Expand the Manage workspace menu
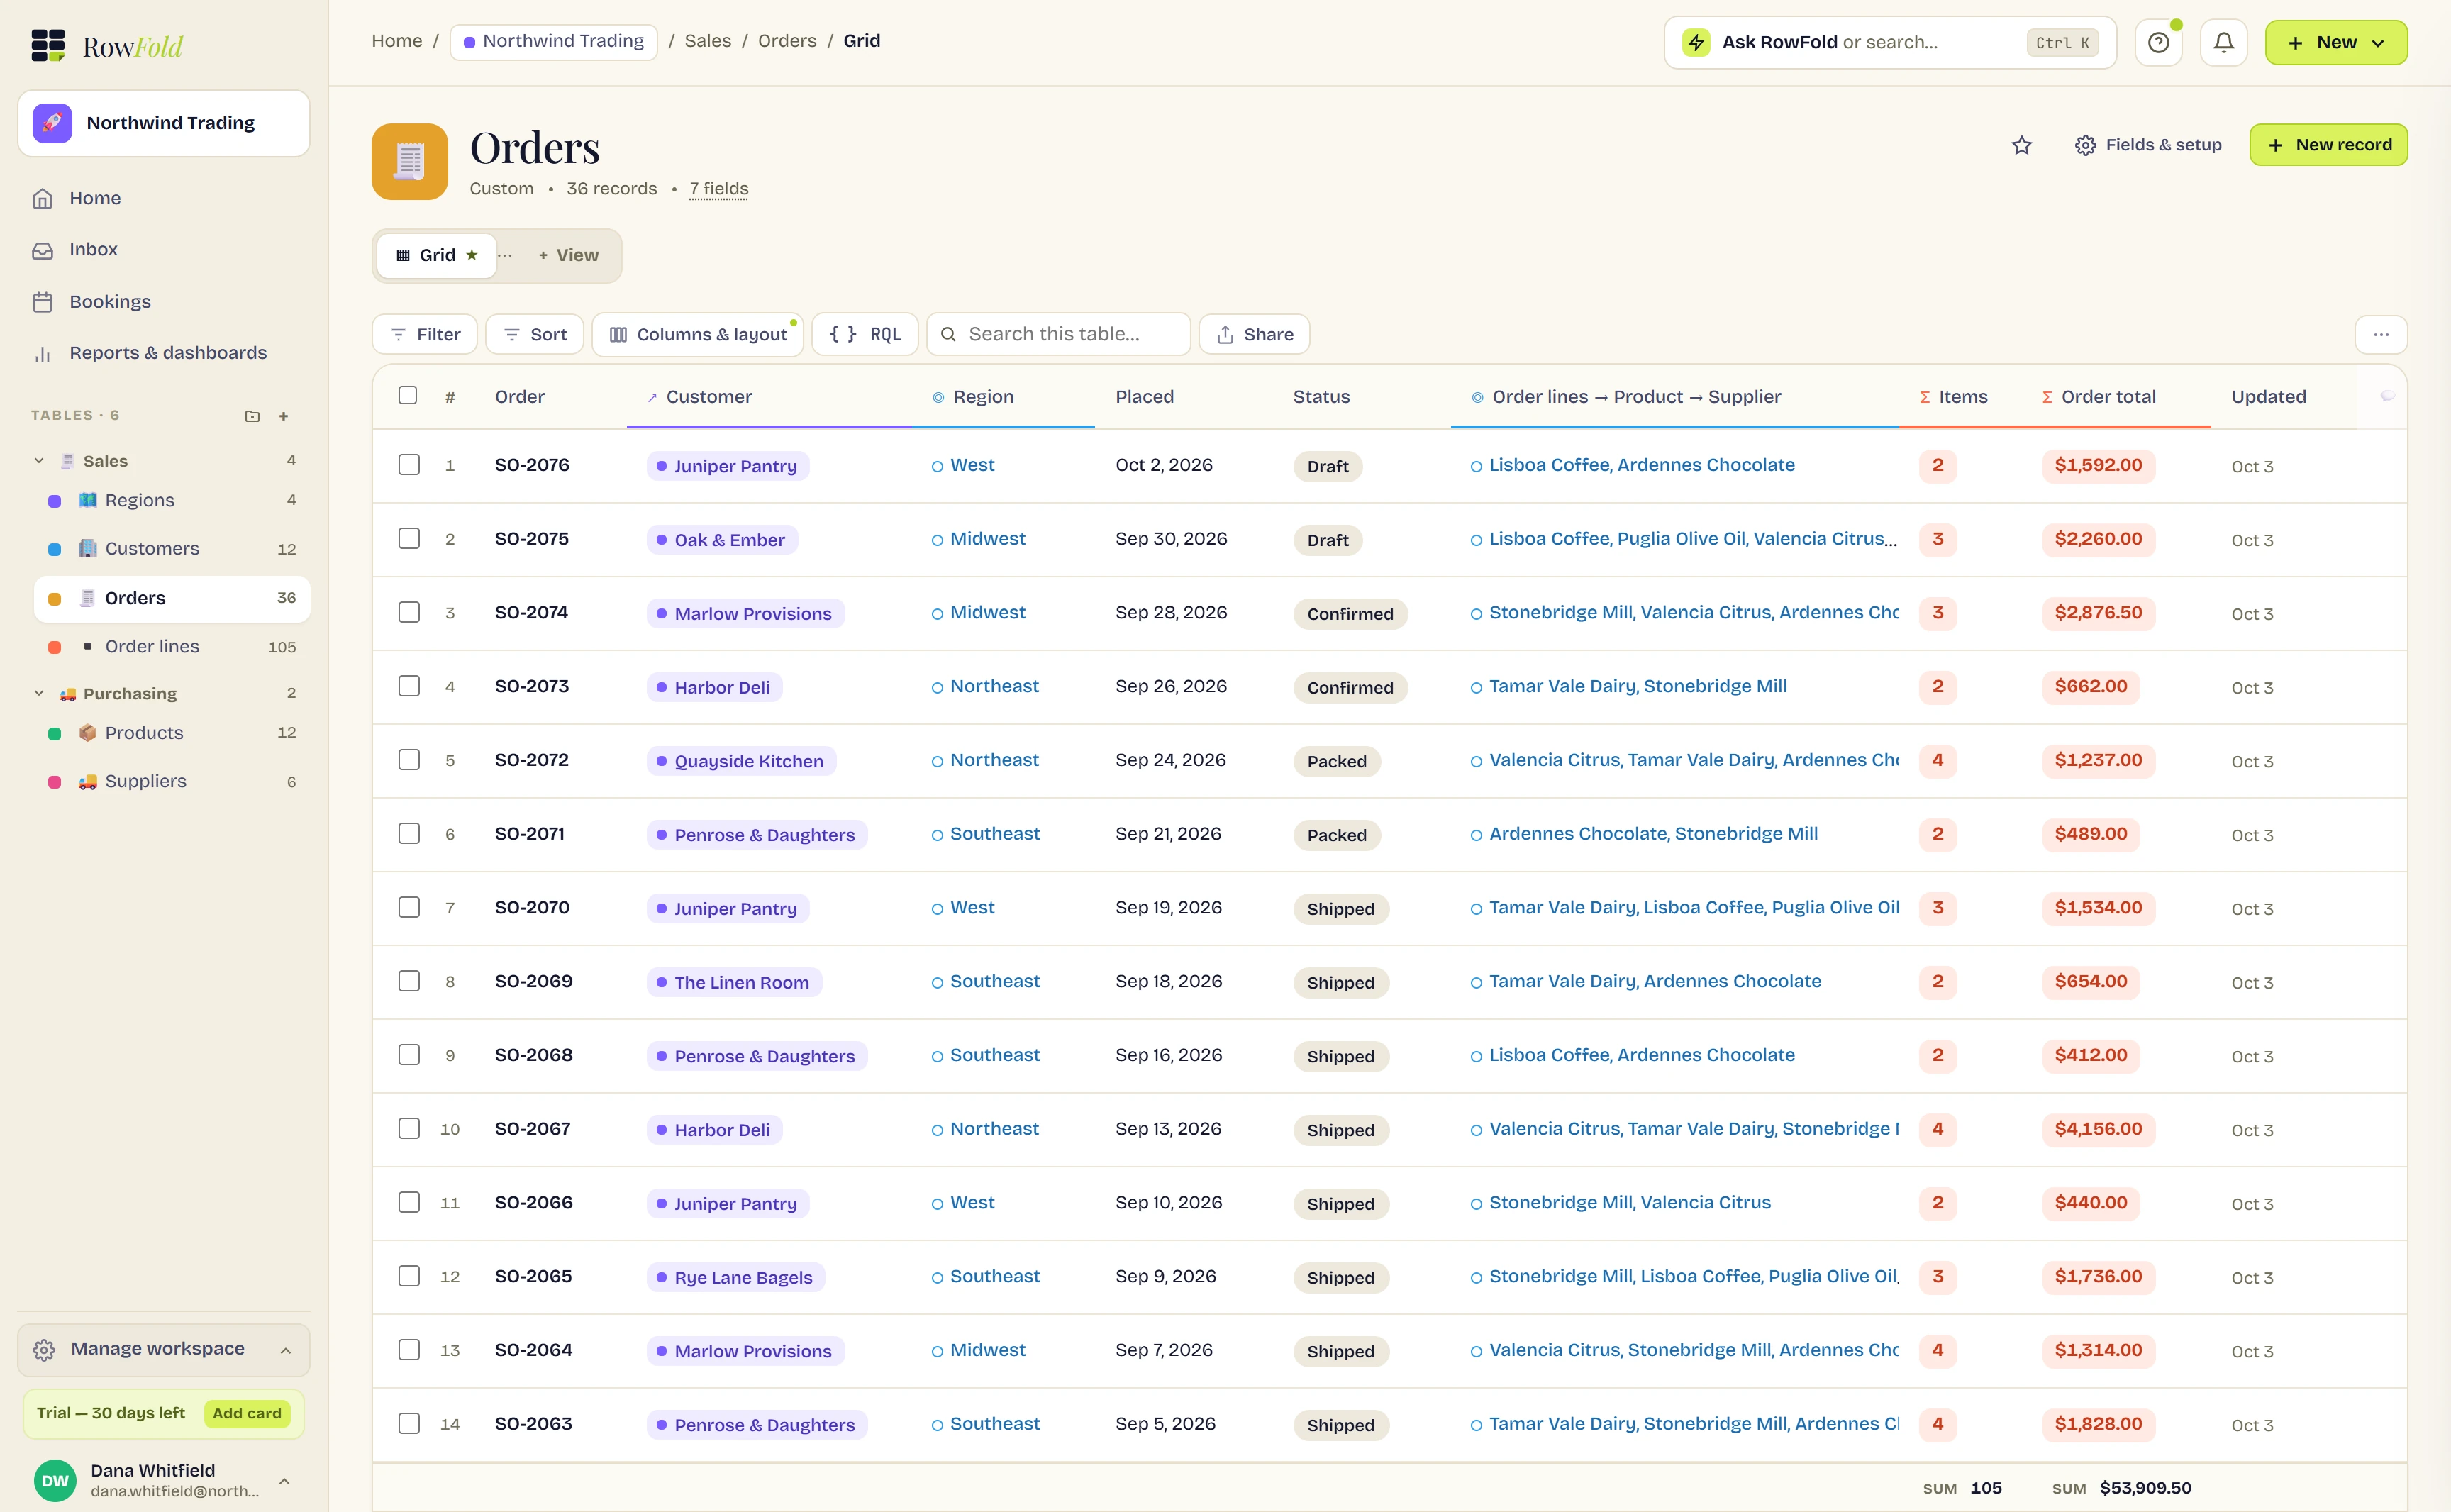 click(163, 1349)
